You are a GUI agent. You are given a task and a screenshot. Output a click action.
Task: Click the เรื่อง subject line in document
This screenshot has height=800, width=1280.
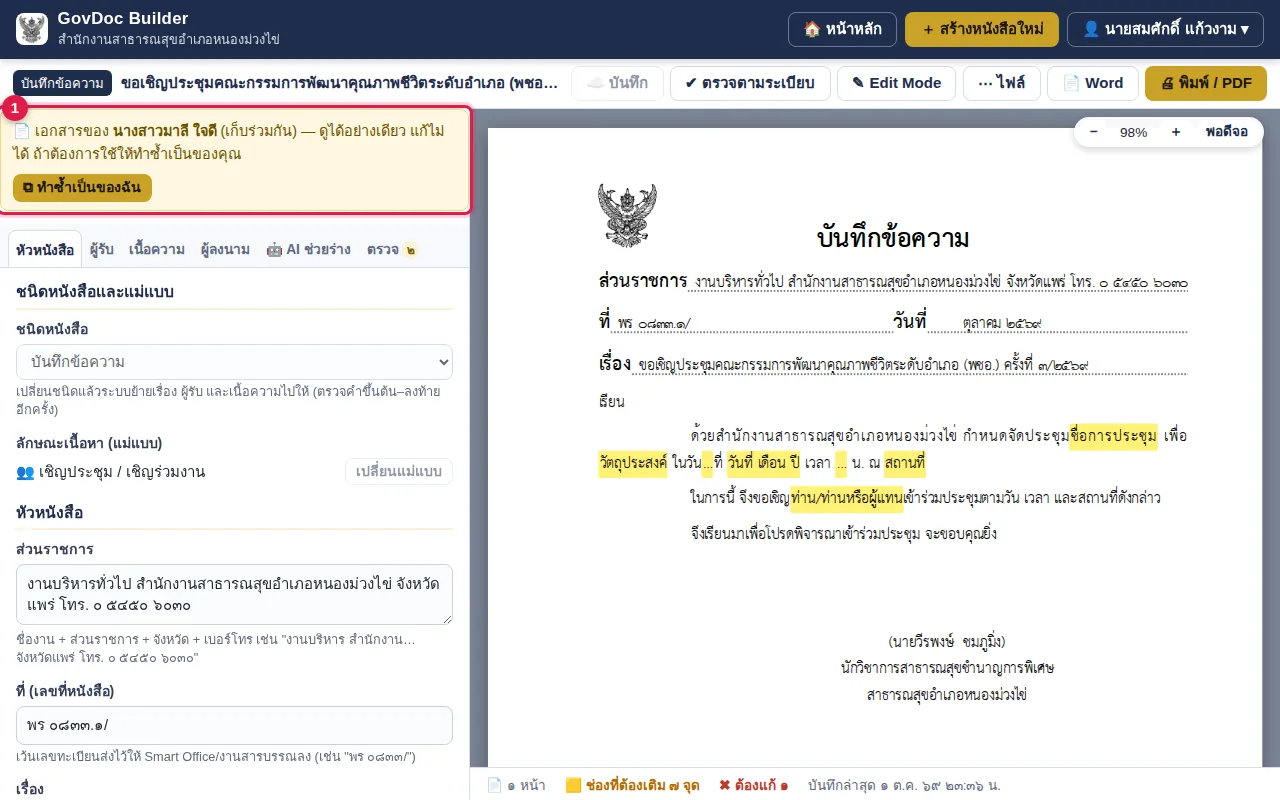892,364
